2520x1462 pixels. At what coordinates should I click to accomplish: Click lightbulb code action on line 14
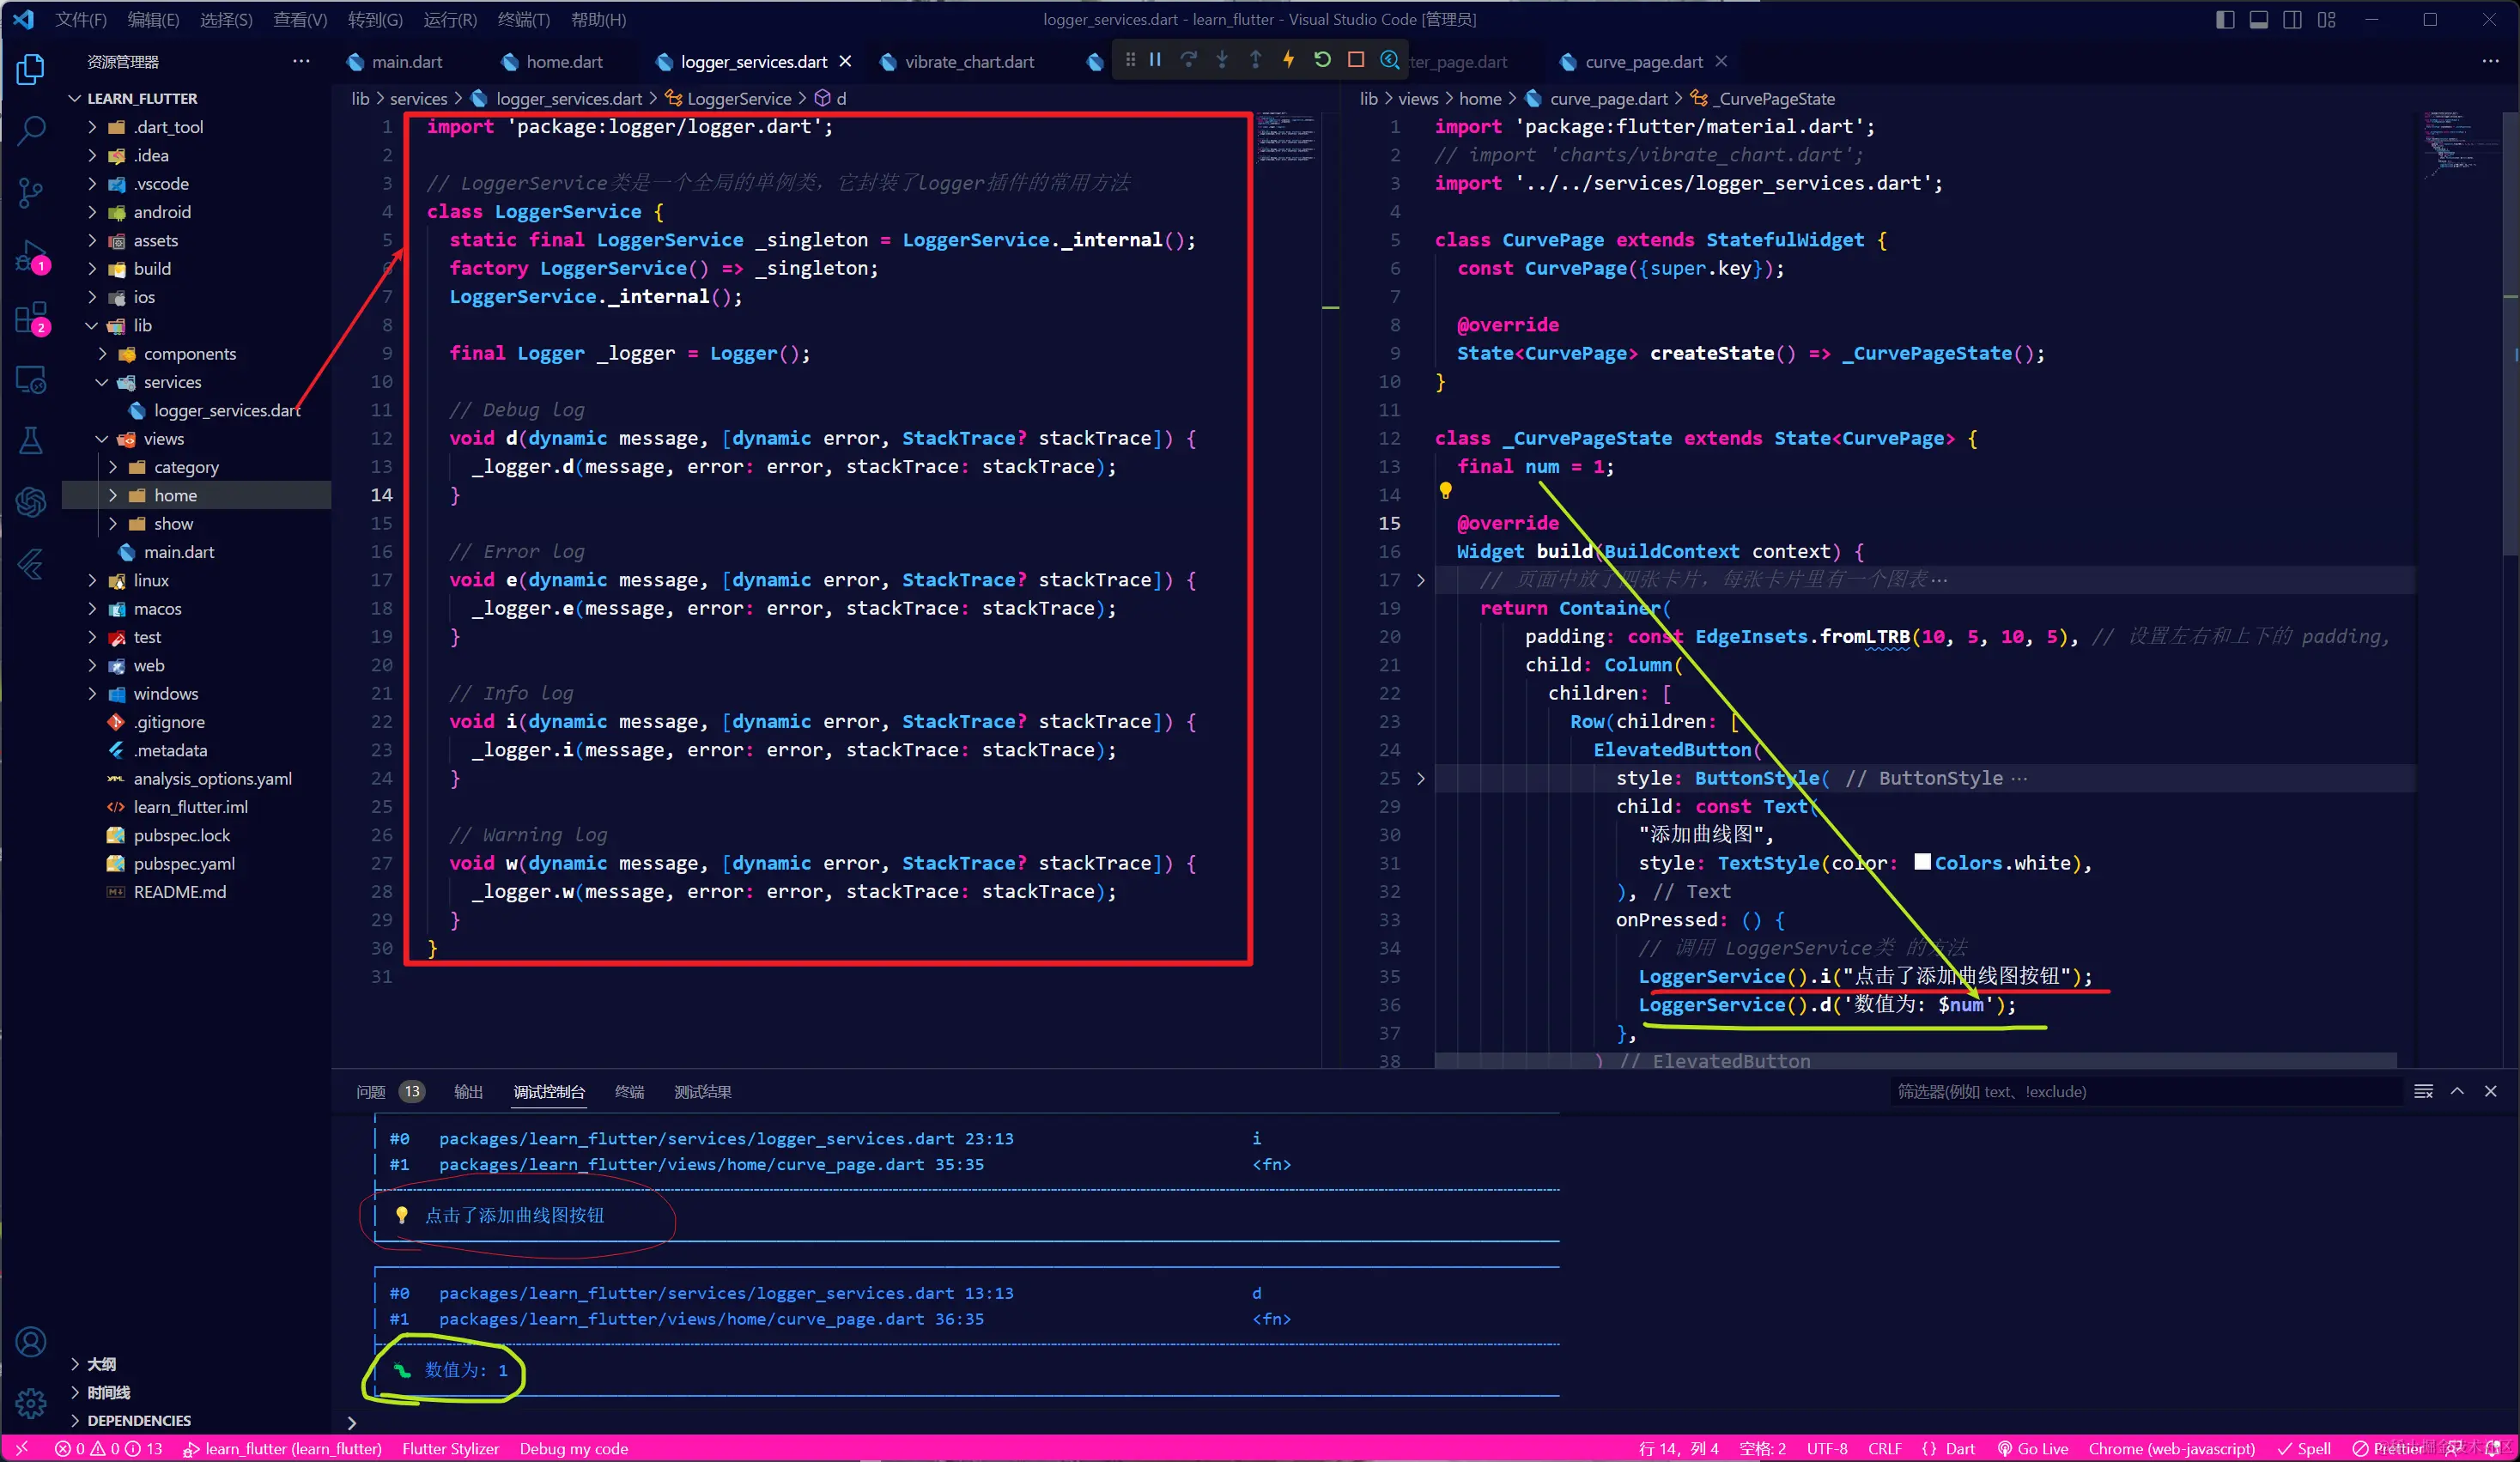(x=1445, y=490)
